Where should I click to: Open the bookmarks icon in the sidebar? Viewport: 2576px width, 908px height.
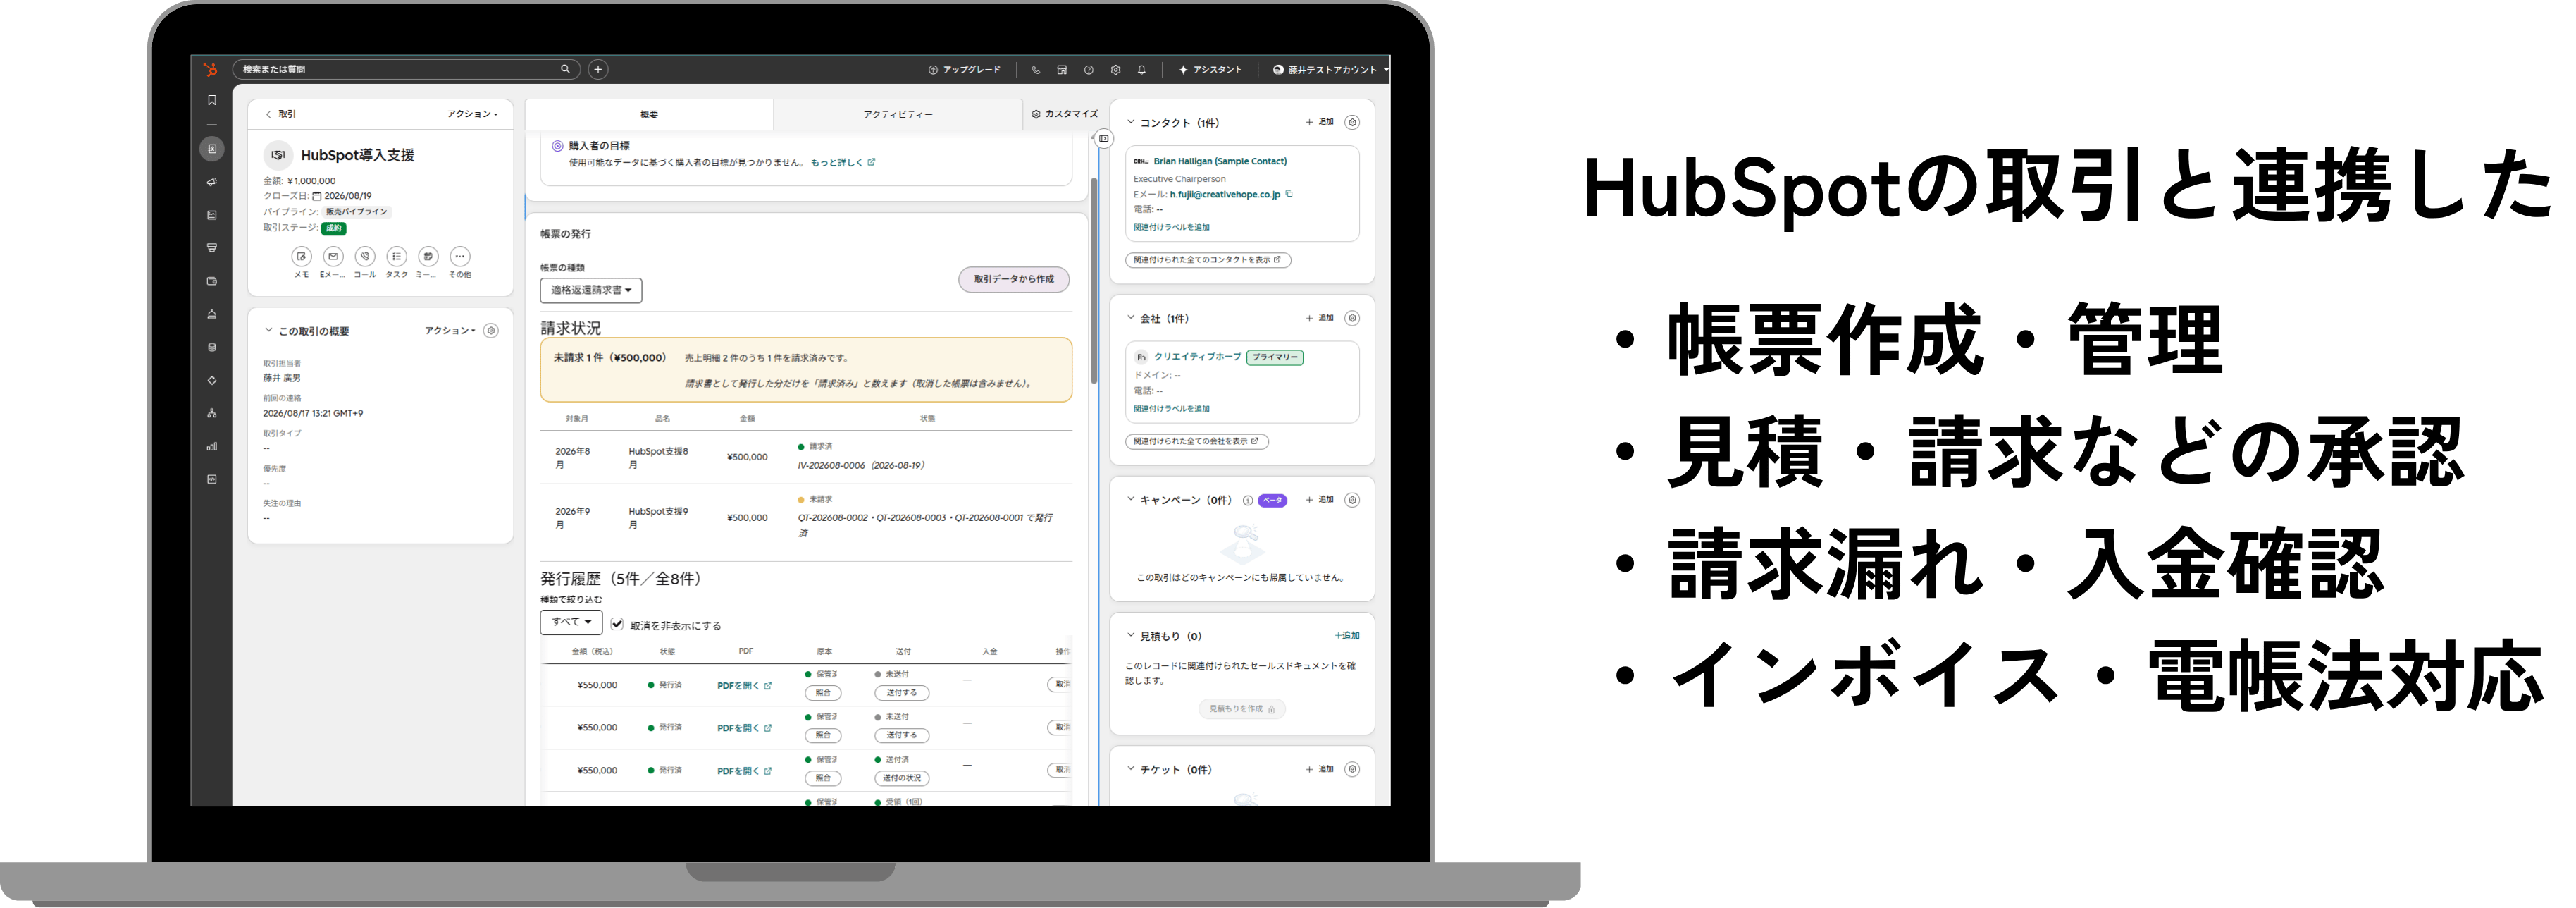212,100
